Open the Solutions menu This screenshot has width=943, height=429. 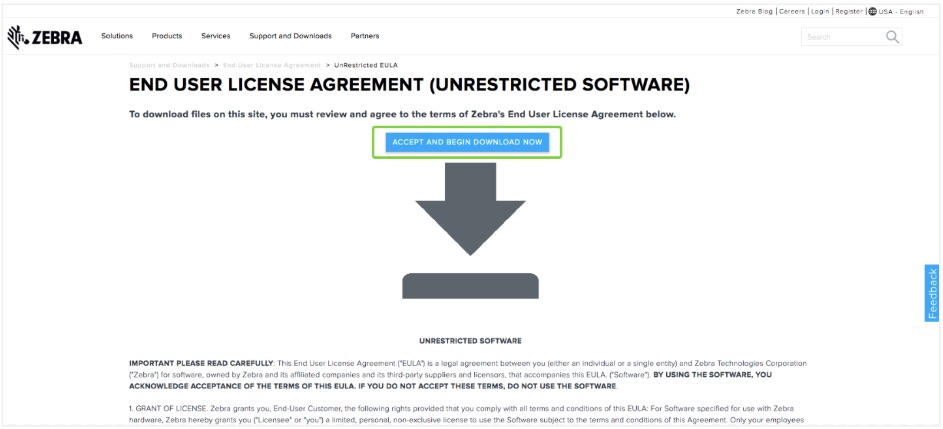coord(117,36)
